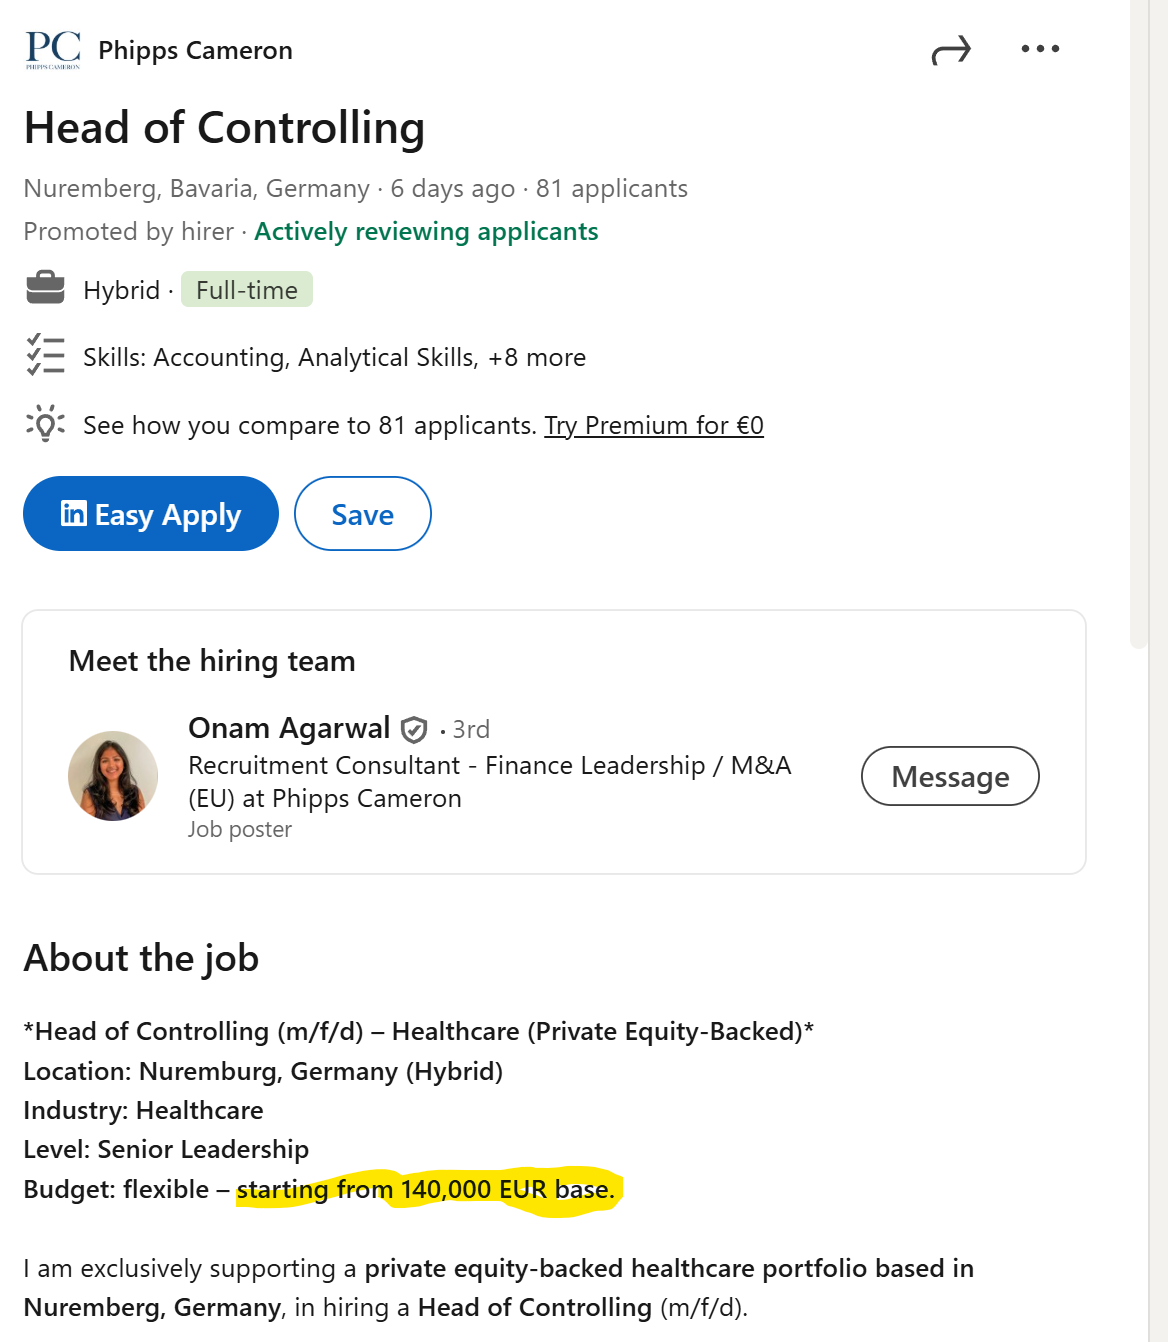Apply using the Easy Apply button
This screenshot has height=1342, width=1168.
tap(151, 513)
